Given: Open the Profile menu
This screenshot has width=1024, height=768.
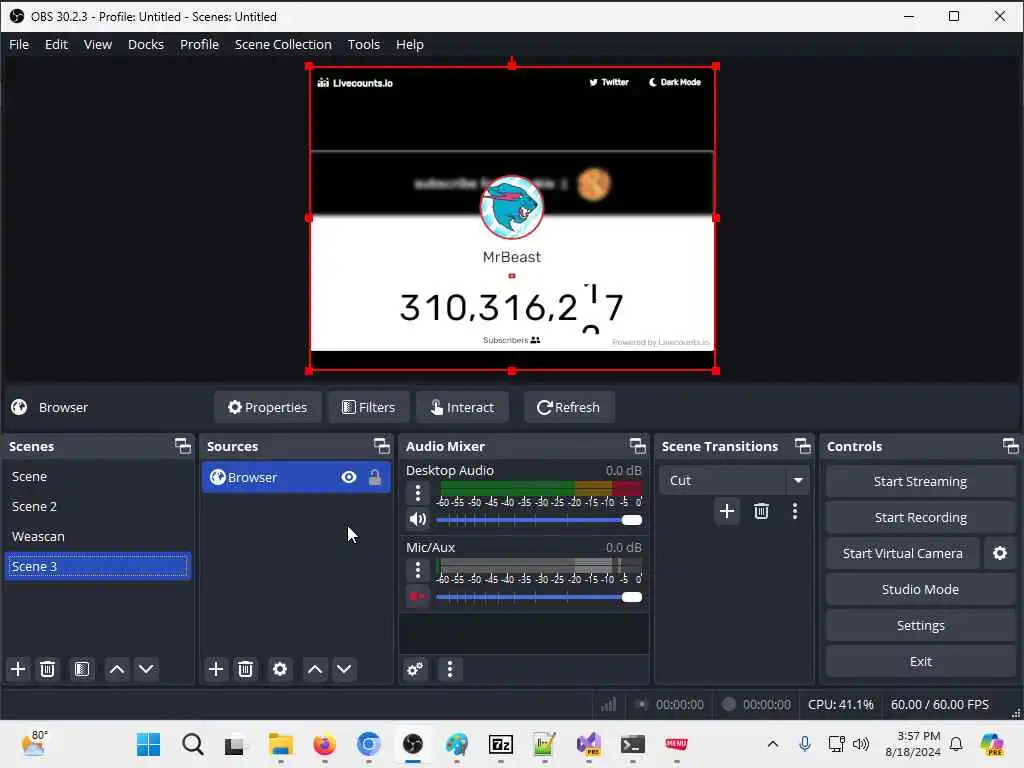Looking at the screenshot, I should pos(199,44).
